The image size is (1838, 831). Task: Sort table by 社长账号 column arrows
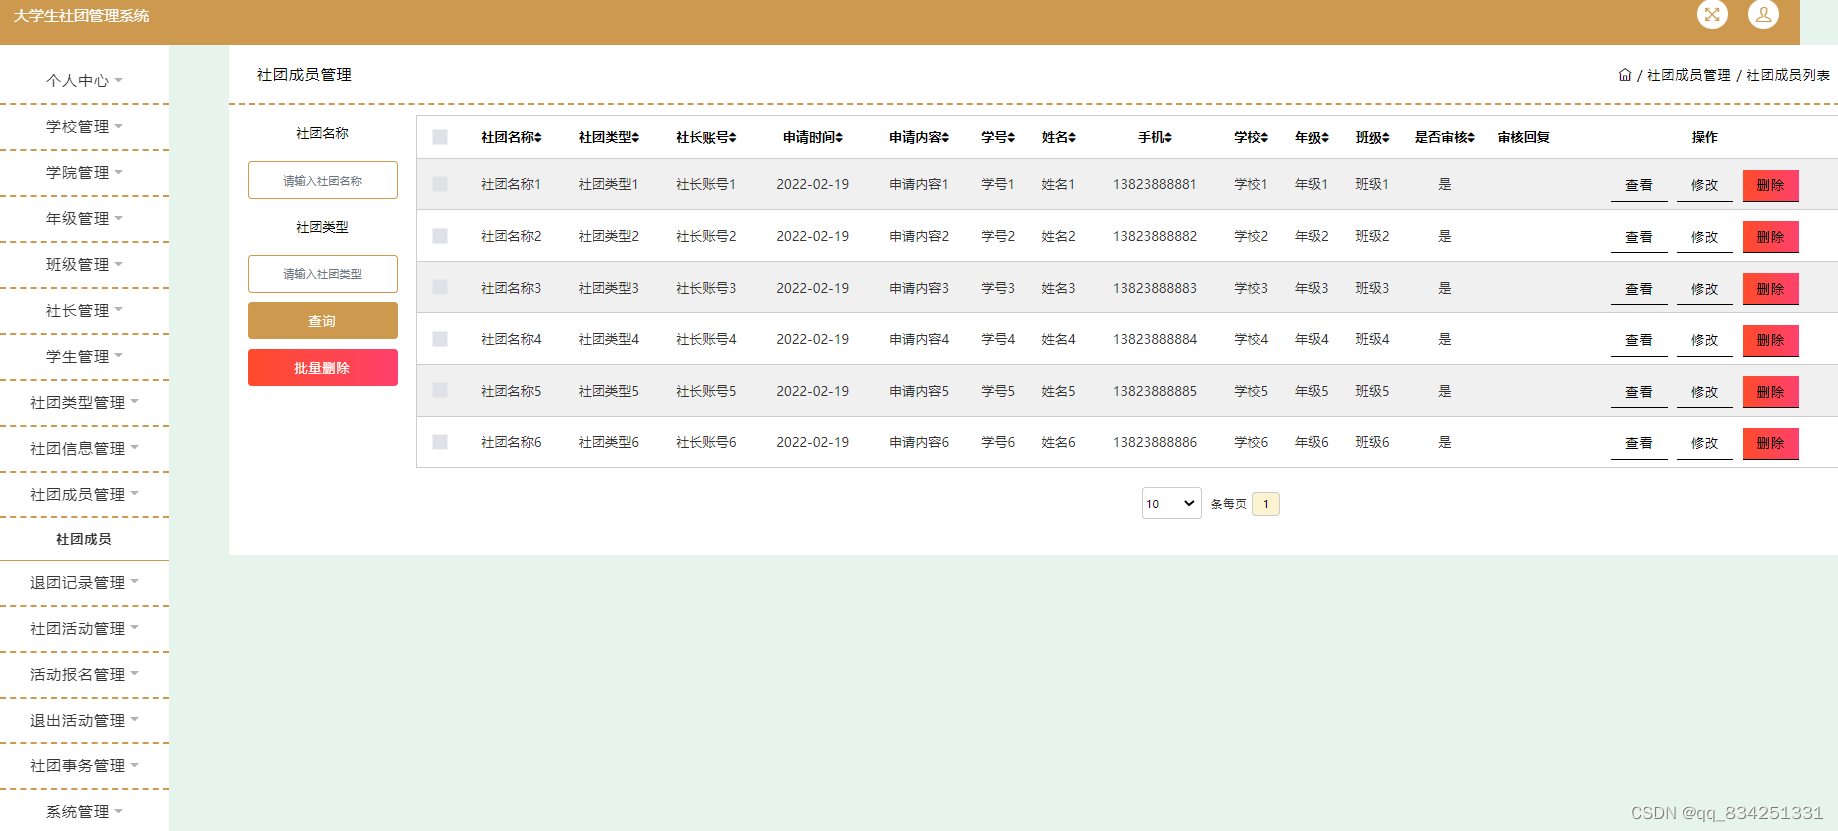tap(733, 138)
